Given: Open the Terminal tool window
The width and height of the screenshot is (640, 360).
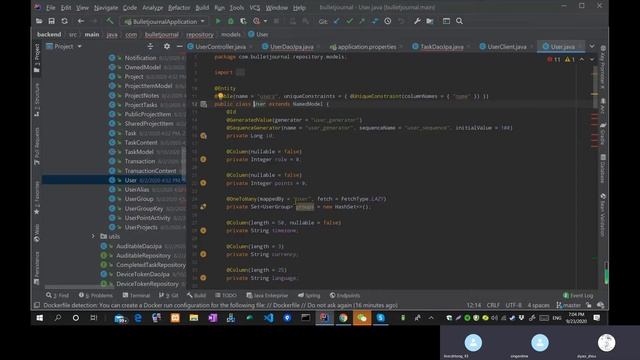Looking at the screenshot, I should [x=136, y=295].
